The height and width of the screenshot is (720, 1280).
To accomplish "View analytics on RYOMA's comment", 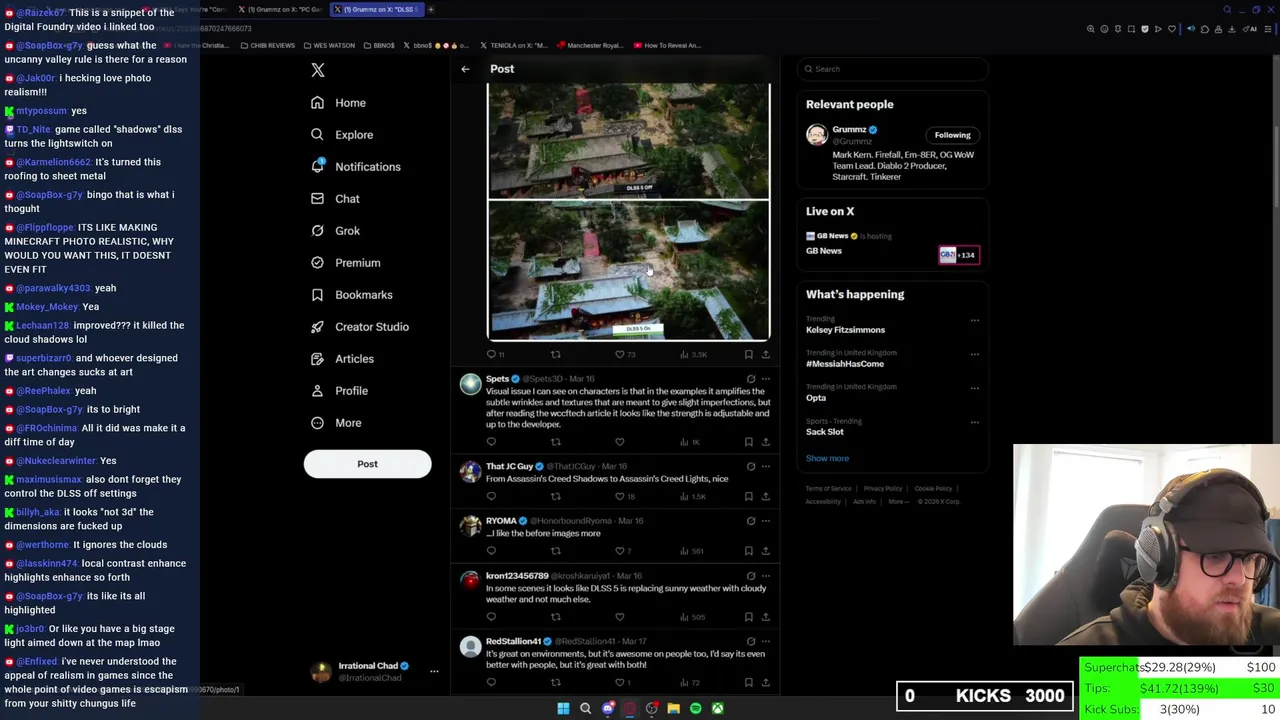I will click(x=690, y=551).
